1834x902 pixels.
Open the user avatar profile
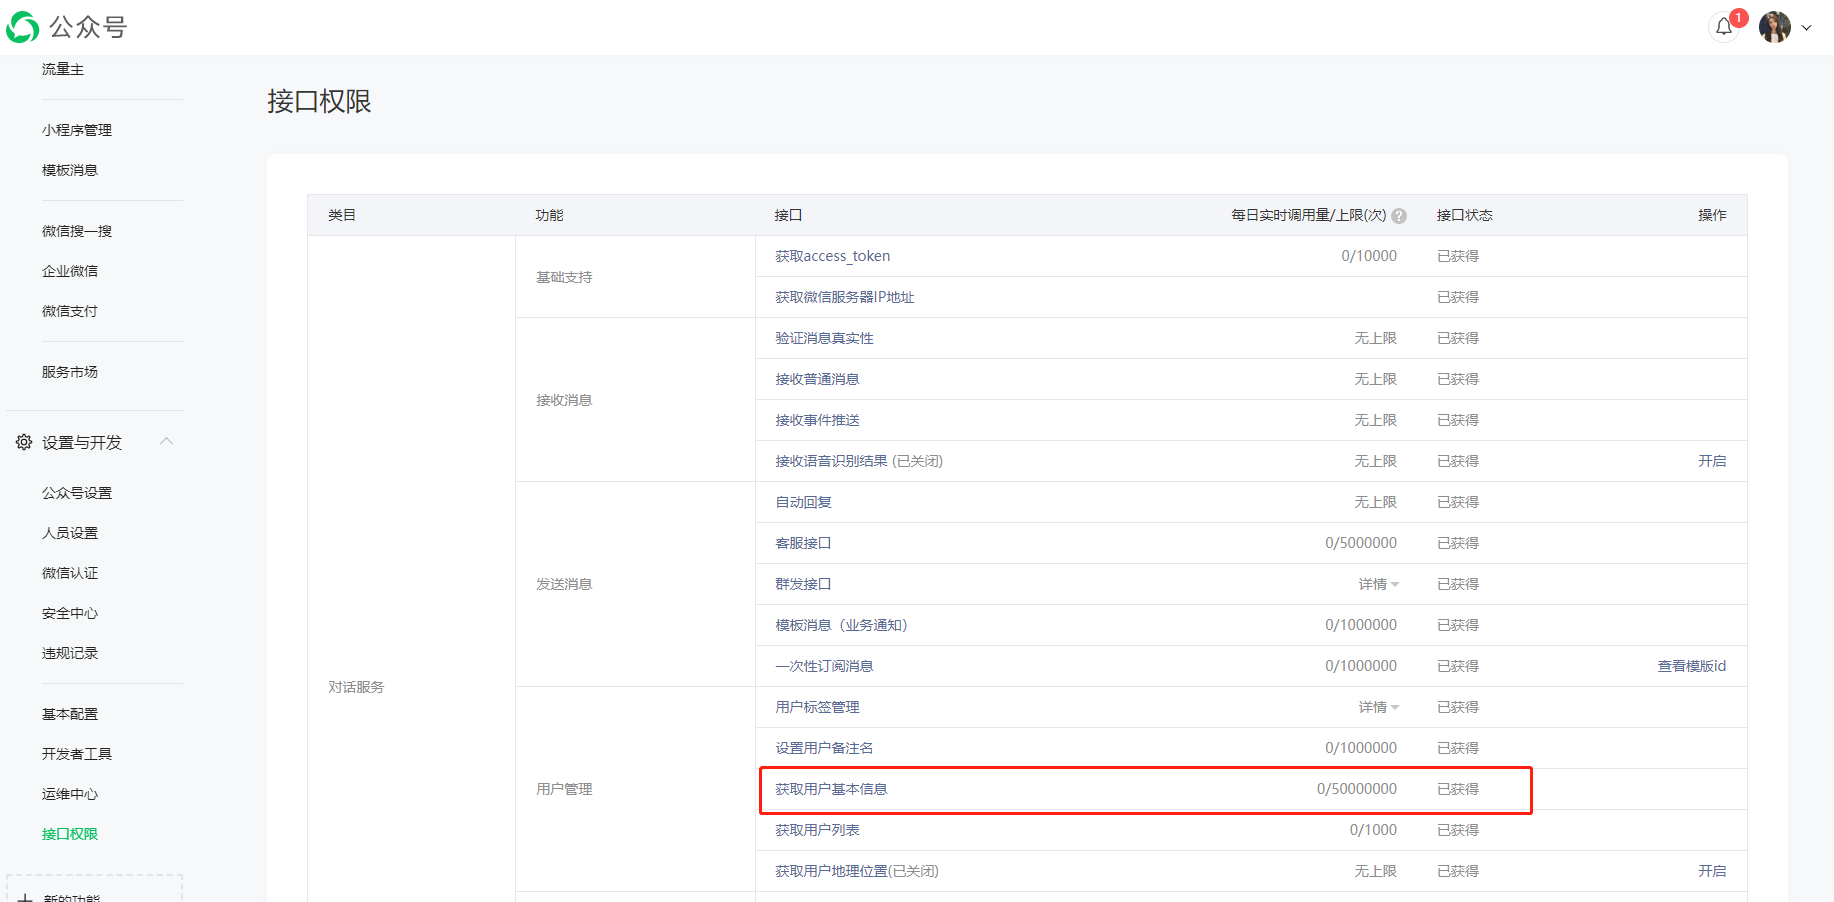point(1775,27)
